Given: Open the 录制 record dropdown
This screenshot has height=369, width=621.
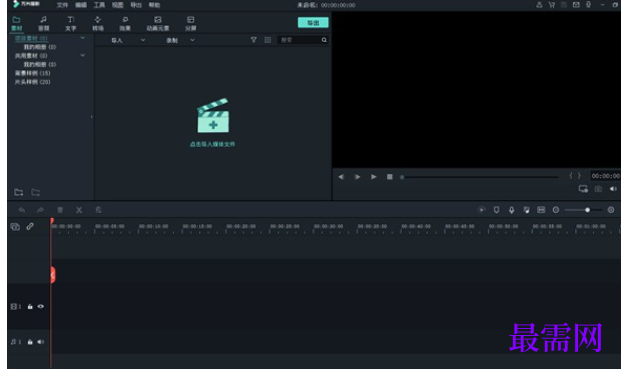Looking at the screenshot, I should click(180, 40).
